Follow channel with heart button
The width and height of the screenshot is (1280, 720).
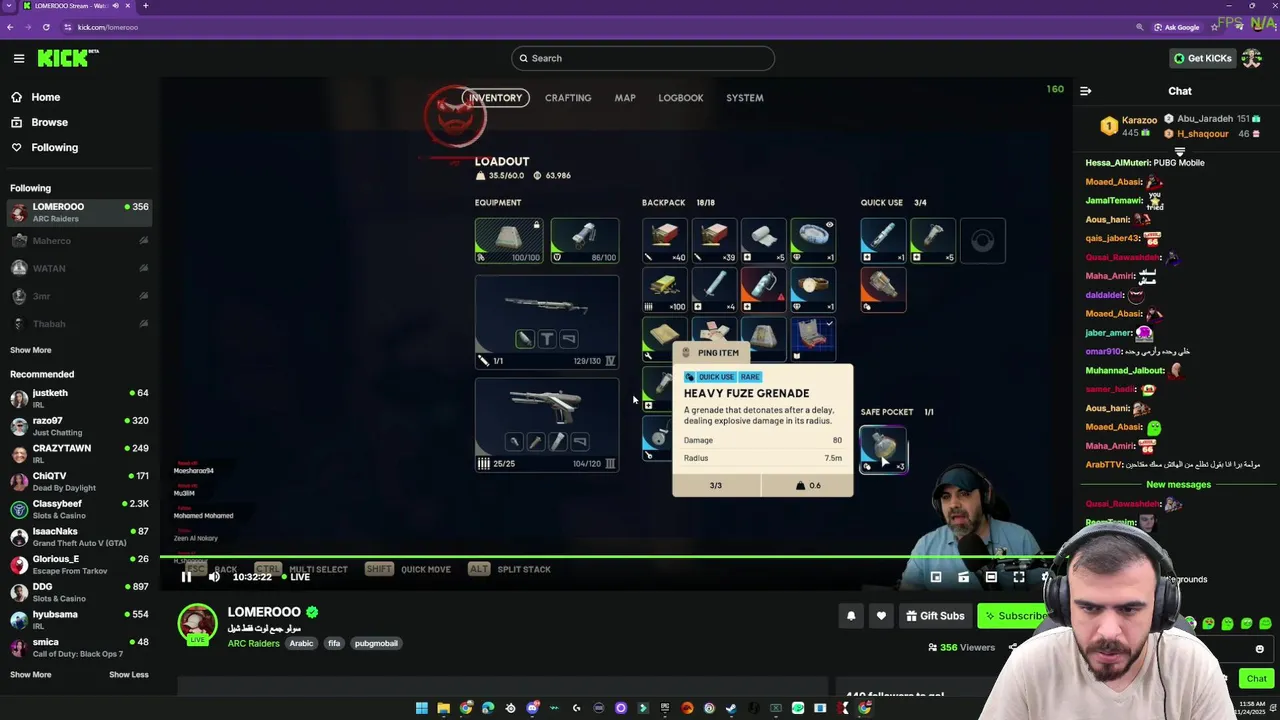881,616
